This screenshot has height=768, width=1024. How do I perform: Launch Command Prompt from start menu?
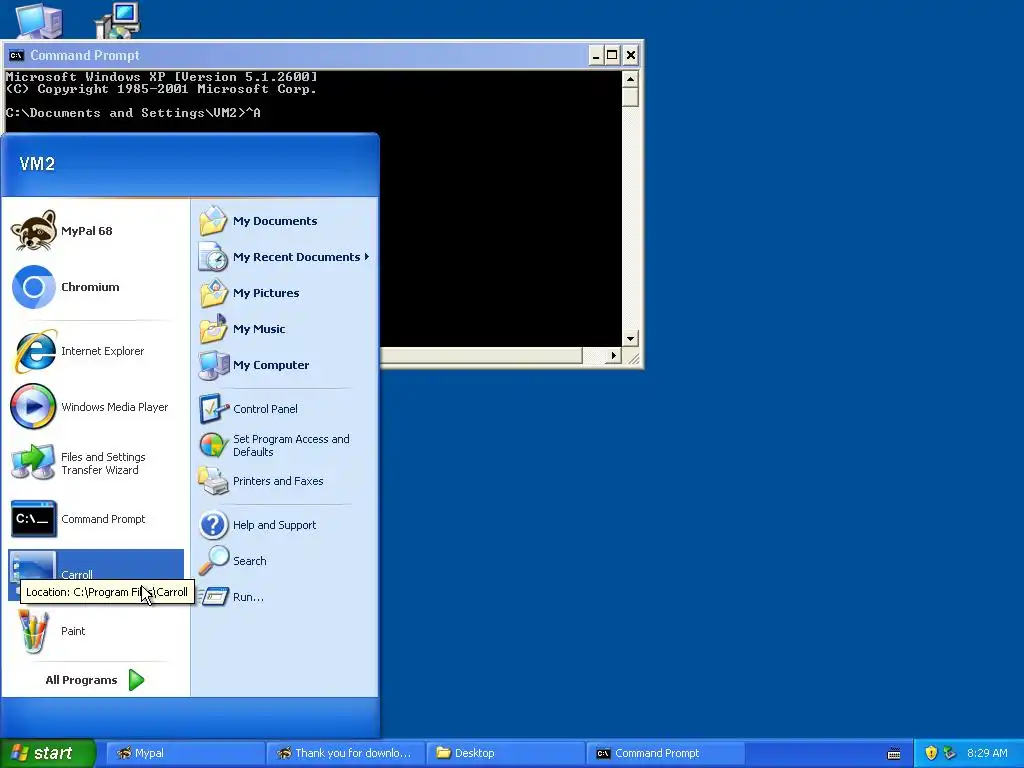pos(95,519)
